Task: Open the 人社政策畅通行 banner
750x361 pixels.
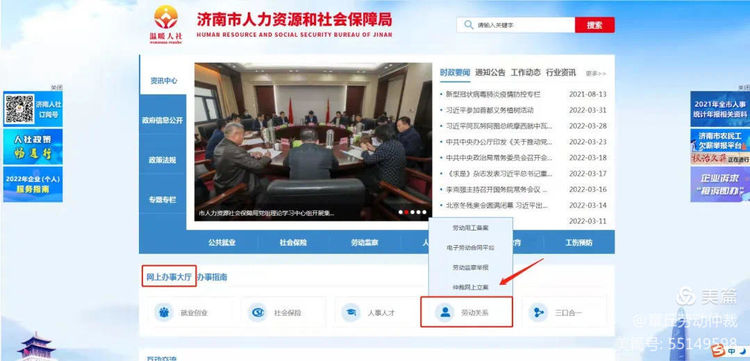Action: tap(33, 147)
